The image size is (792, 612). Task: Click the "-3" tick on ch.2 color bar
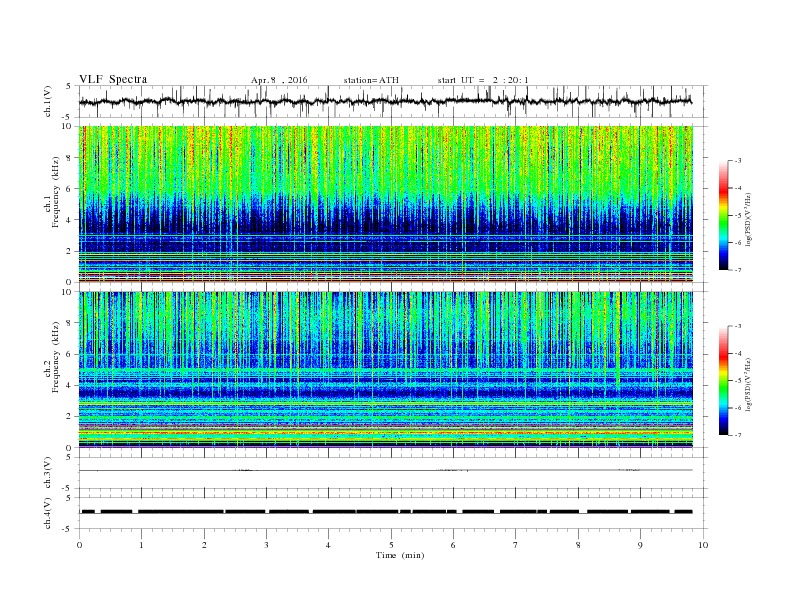click(x=738, y=326)
